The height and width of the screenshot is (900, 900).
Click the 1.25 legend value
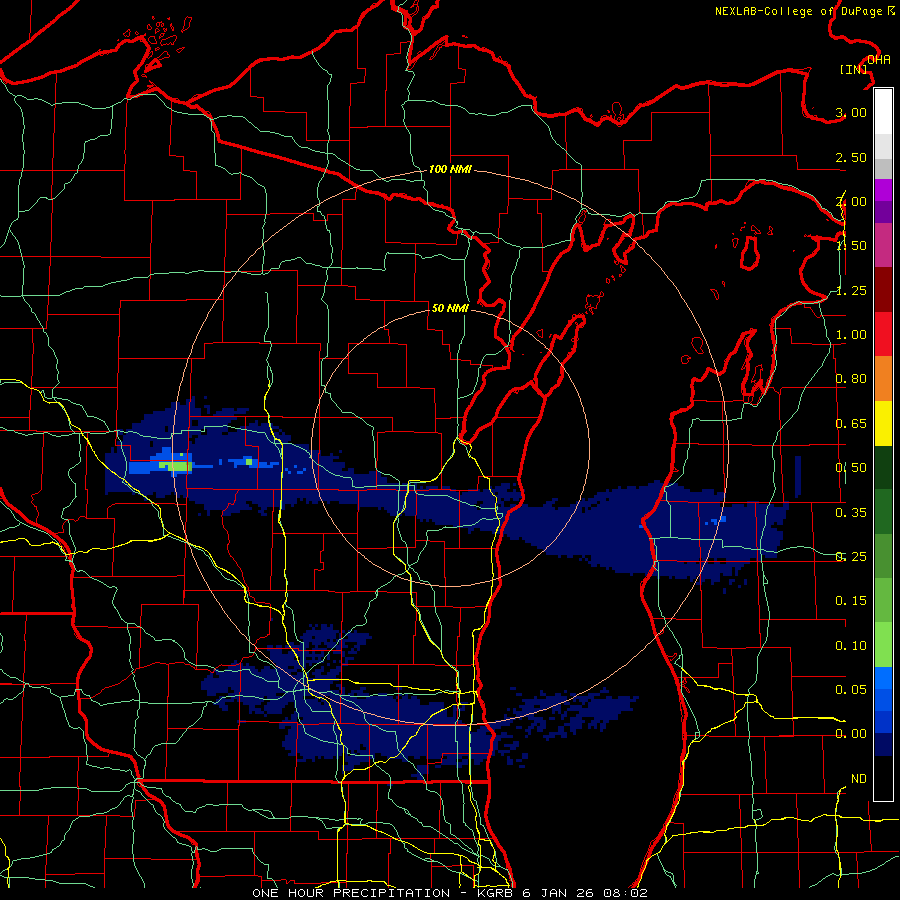tap(851, 290)
